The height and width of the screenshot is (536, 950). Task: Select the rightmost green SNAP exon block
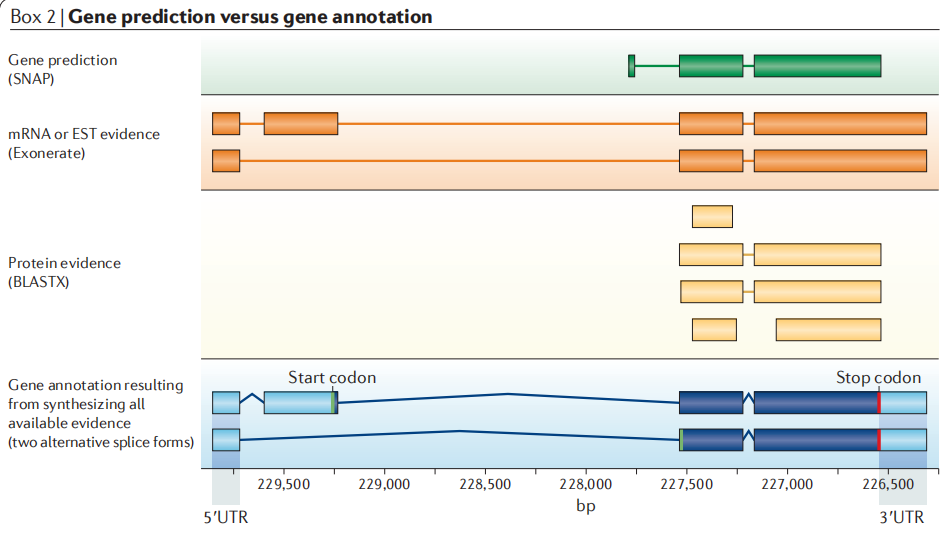(x=817, y=66)
